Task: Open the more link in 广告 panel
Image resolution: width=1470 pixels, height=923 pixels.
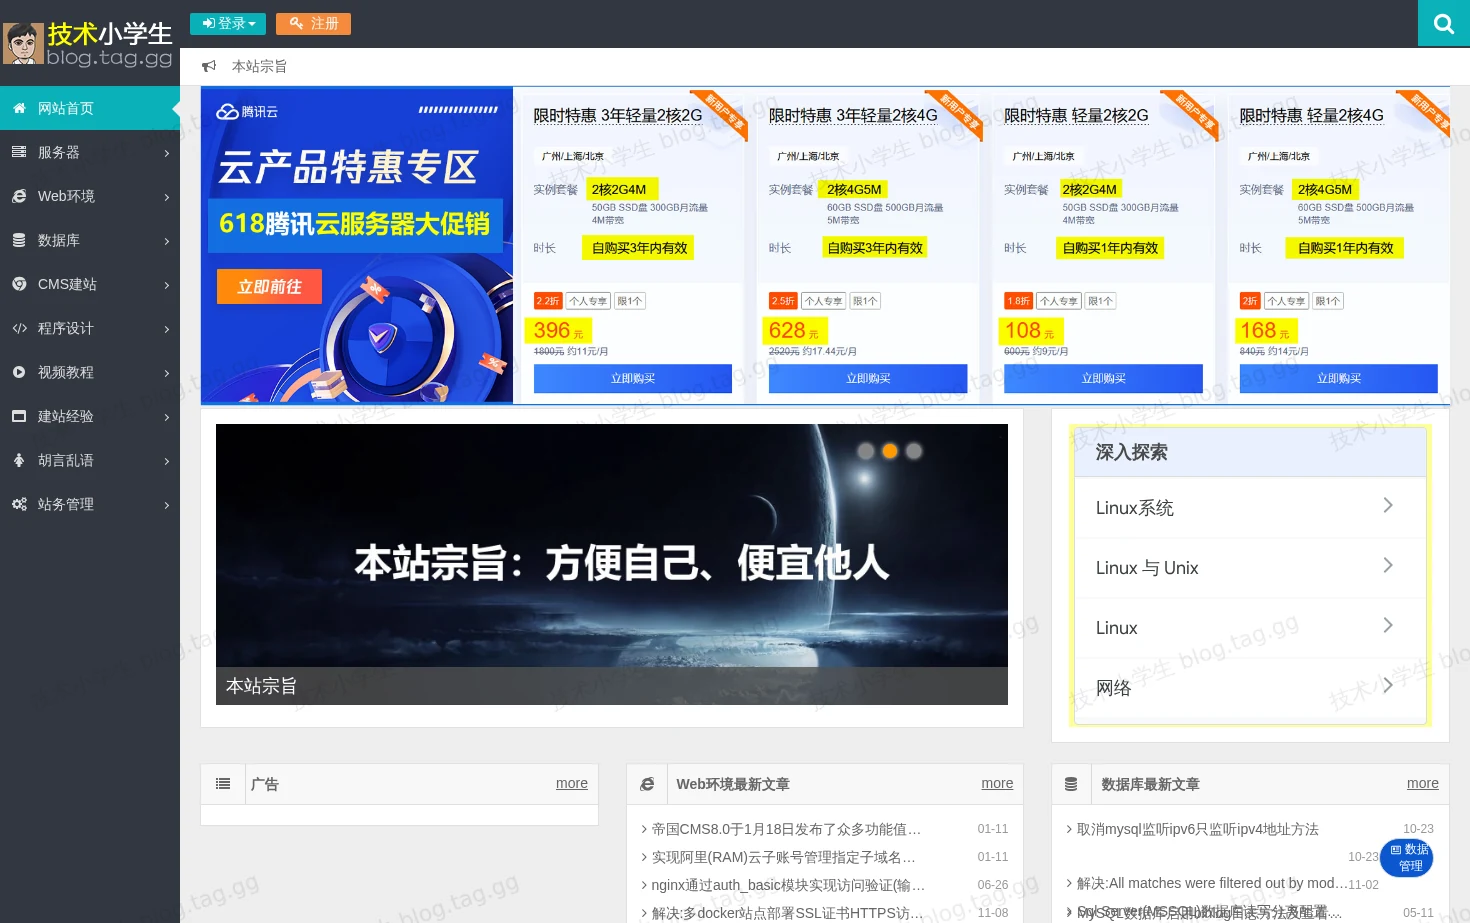Action: tap(572, 783)
